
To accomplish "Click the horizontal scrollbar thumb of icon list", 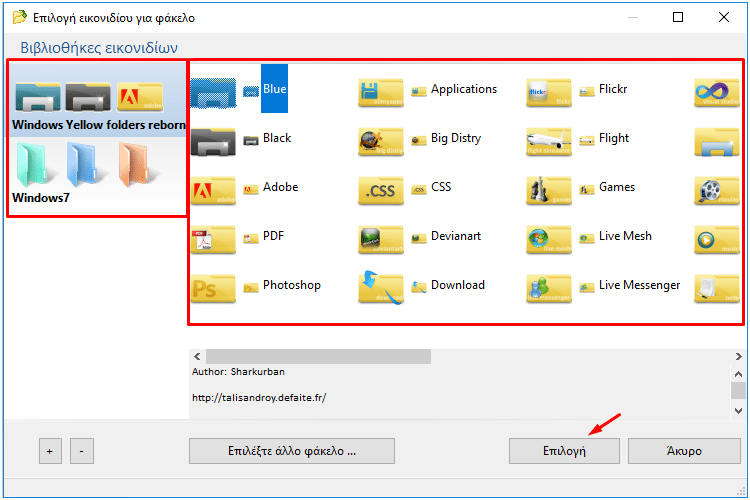I will 318,356.
